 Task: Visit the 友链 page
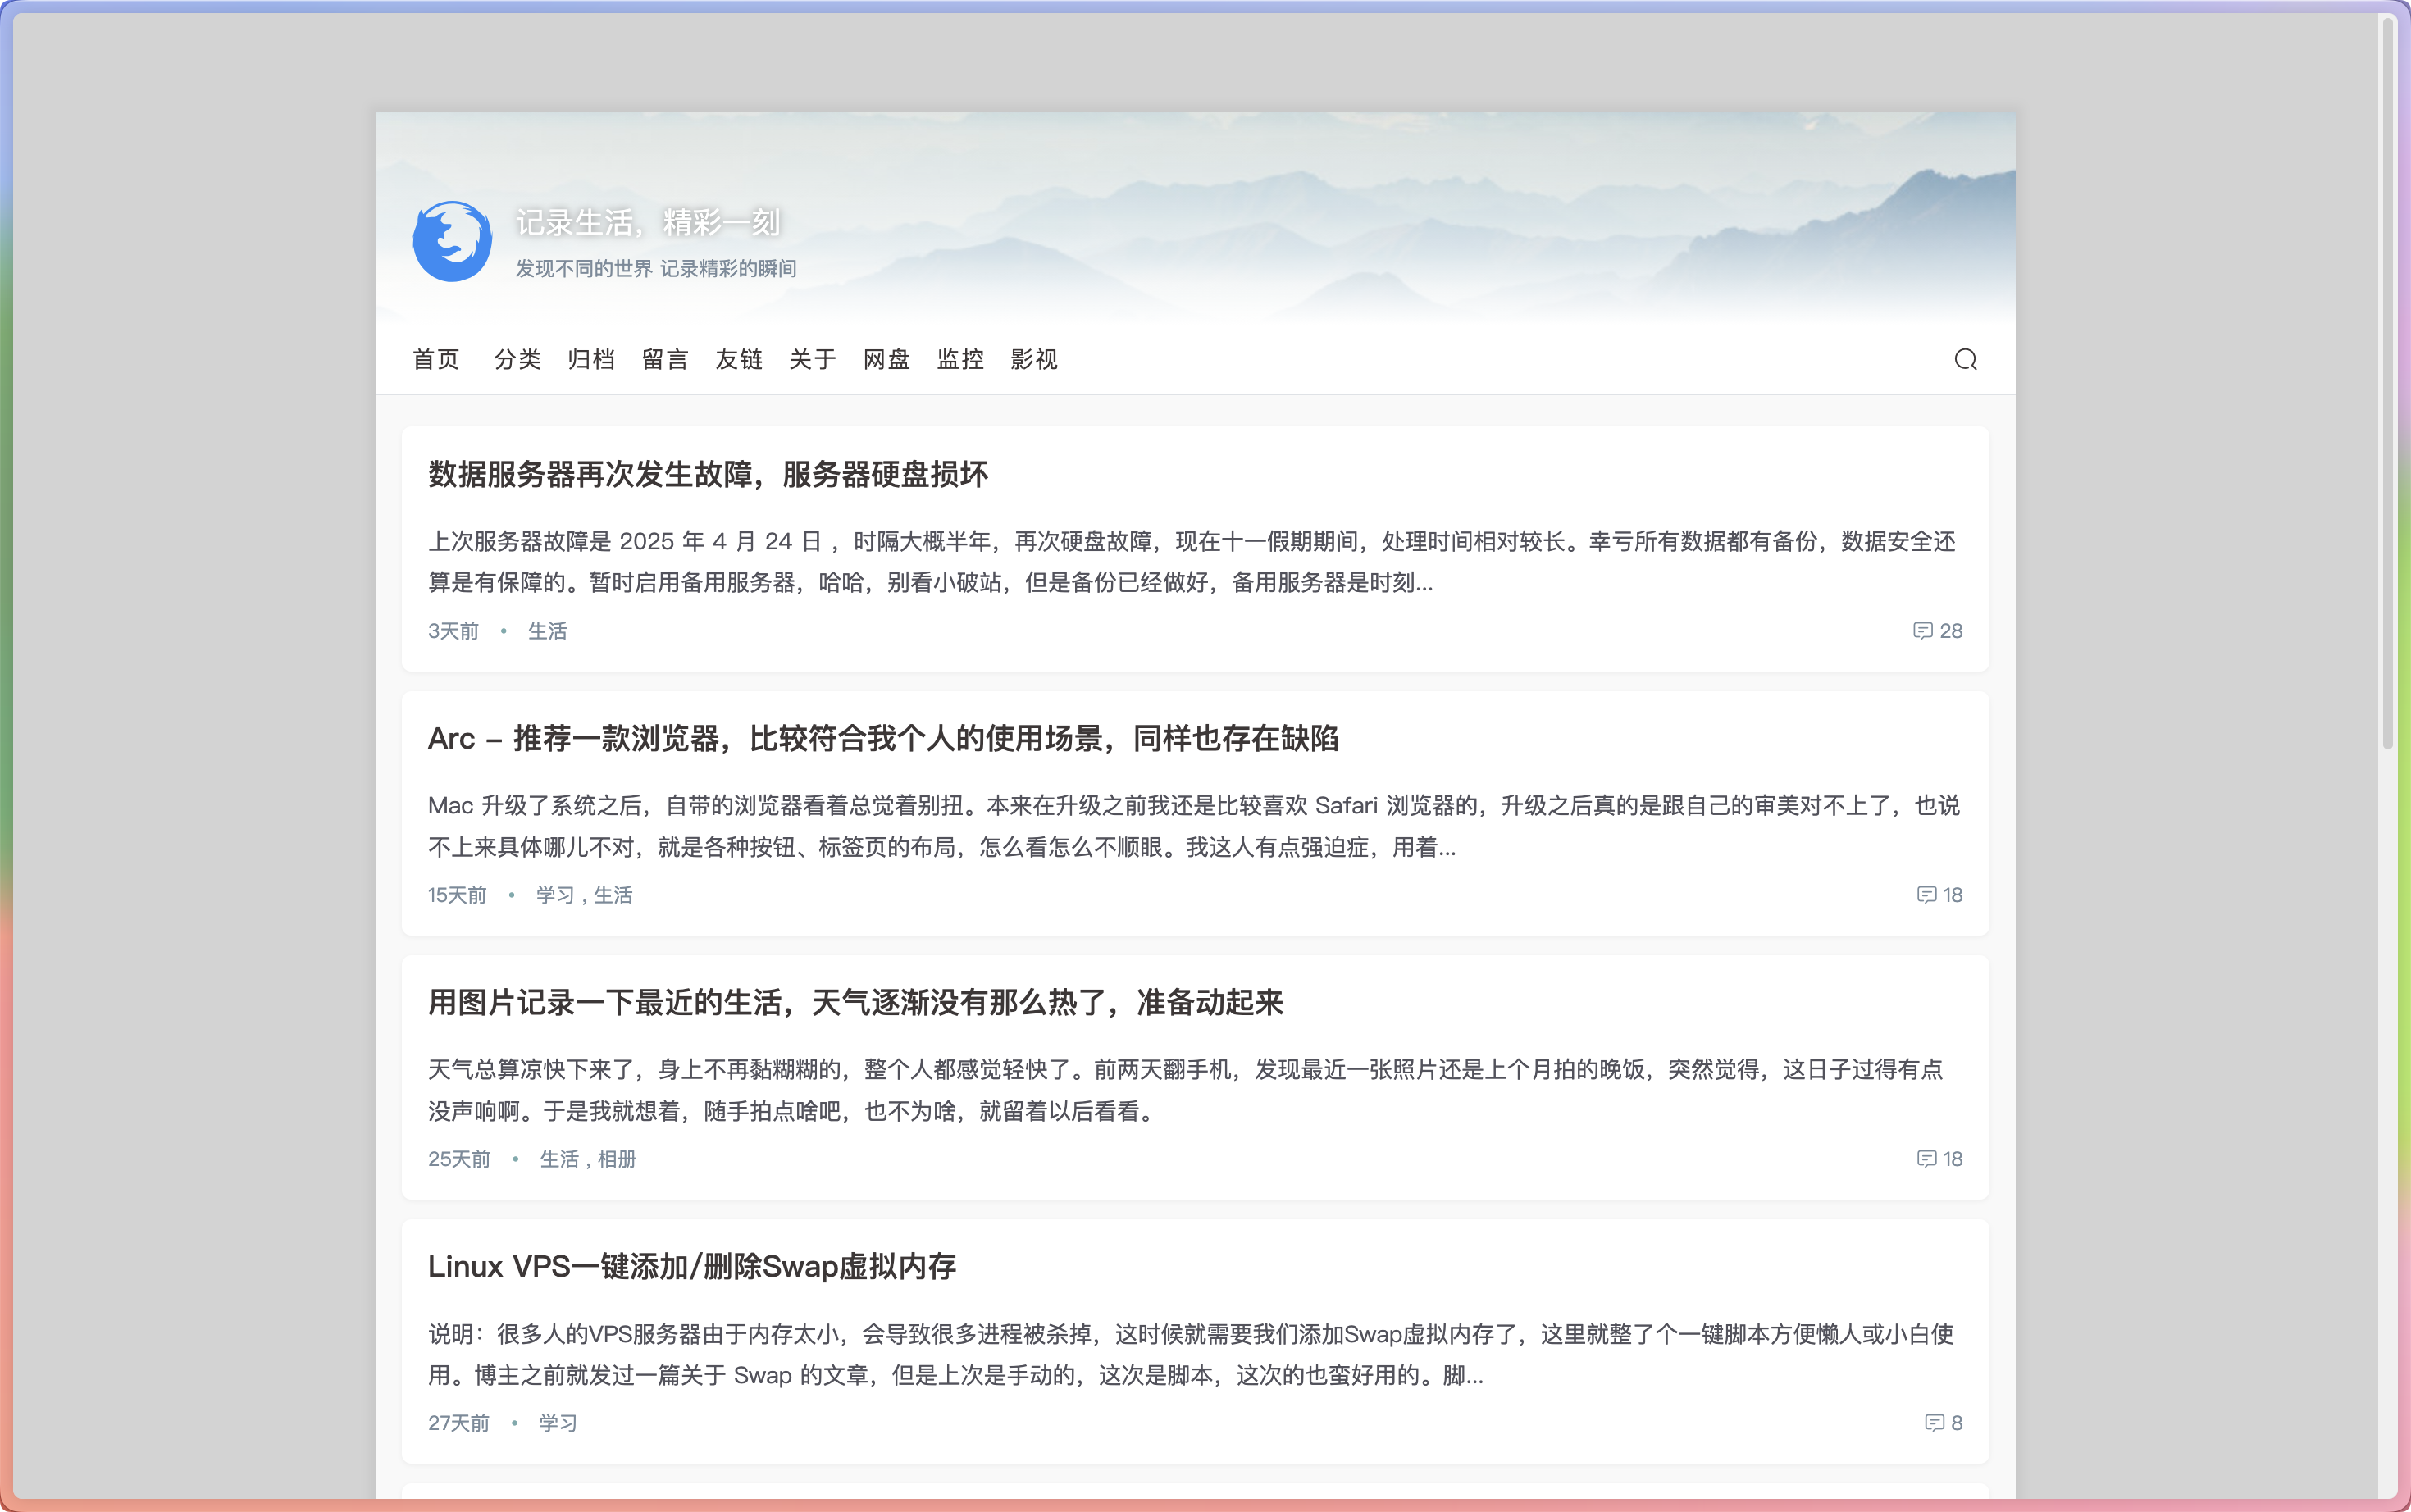pos(739,359)
